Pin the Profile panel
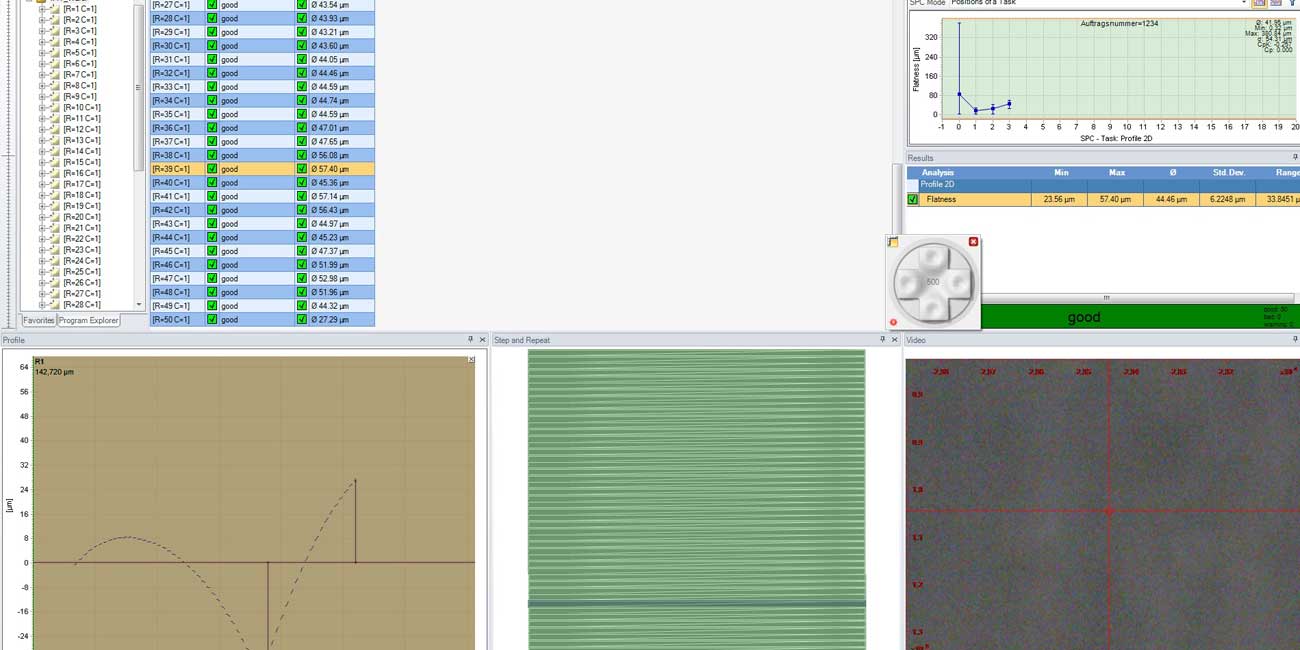Image resolution: width=1300 pixels, height=650 pixels. tap(471, 340)
